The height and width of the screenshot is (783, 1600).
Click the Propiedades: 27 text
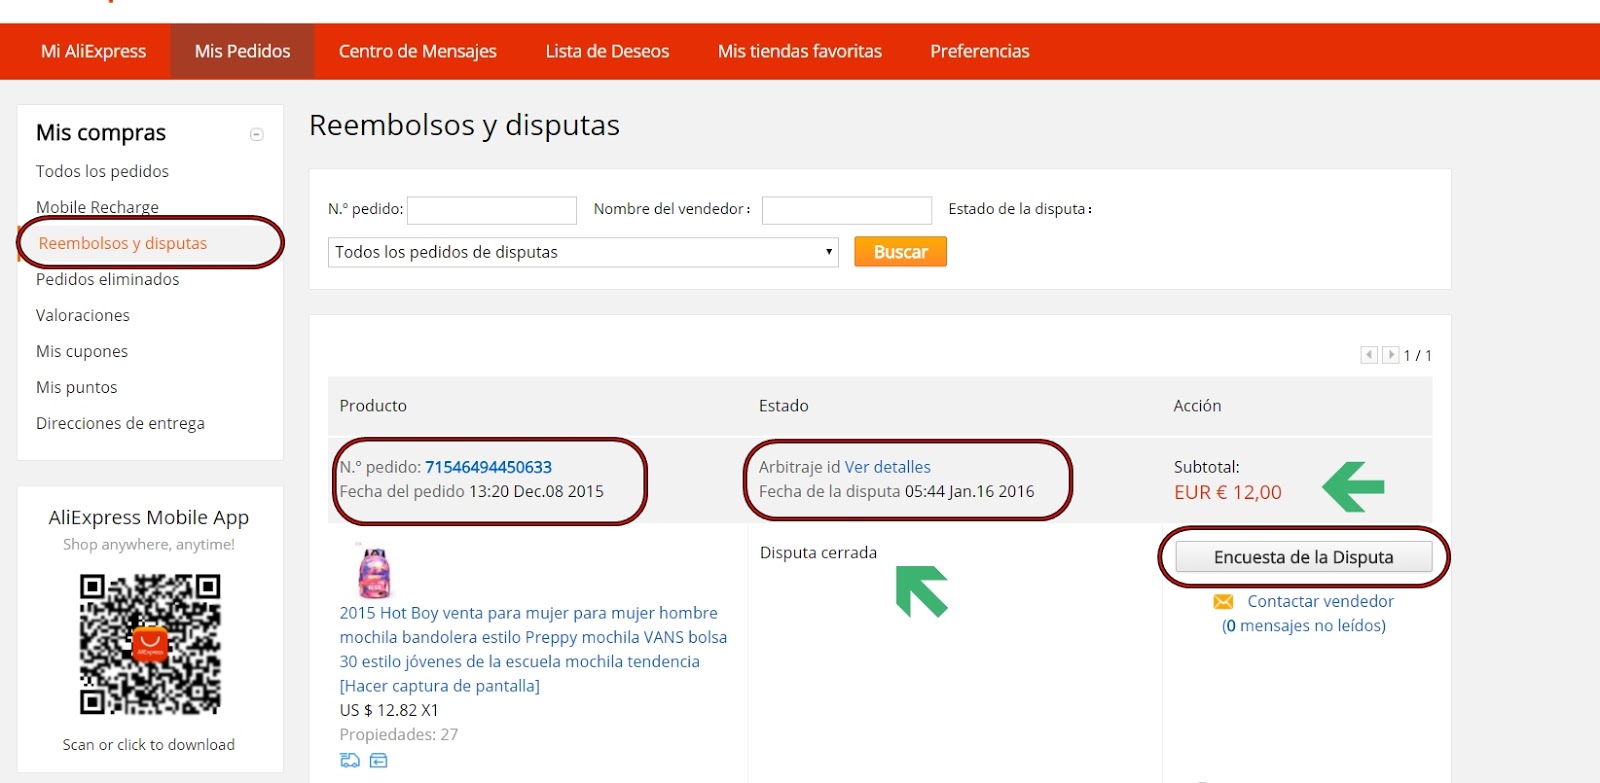click(399, 734)
